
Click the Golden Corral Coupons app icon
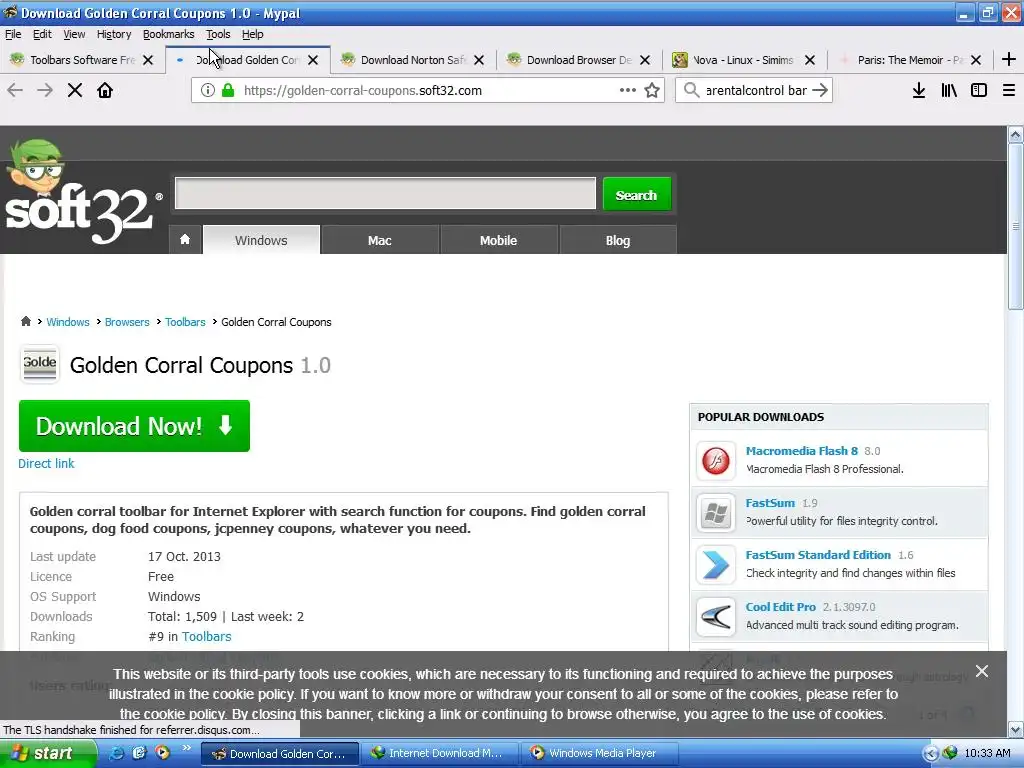click(39, 364)
